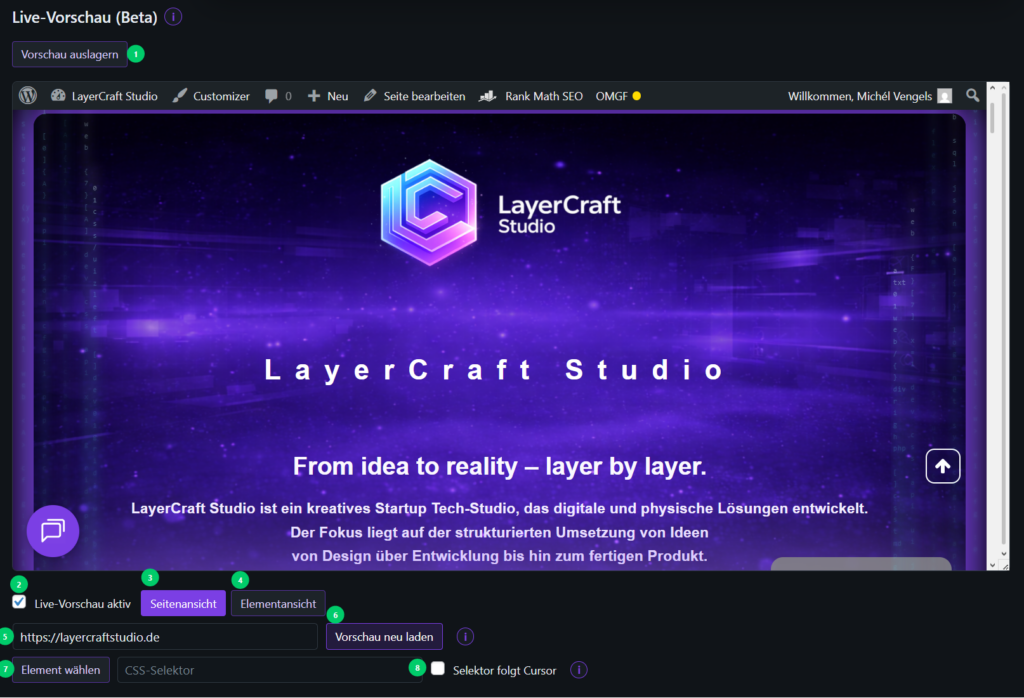Click the comments bubble icon
This screenshot has height=698, width=1024.
click(271, 96)
